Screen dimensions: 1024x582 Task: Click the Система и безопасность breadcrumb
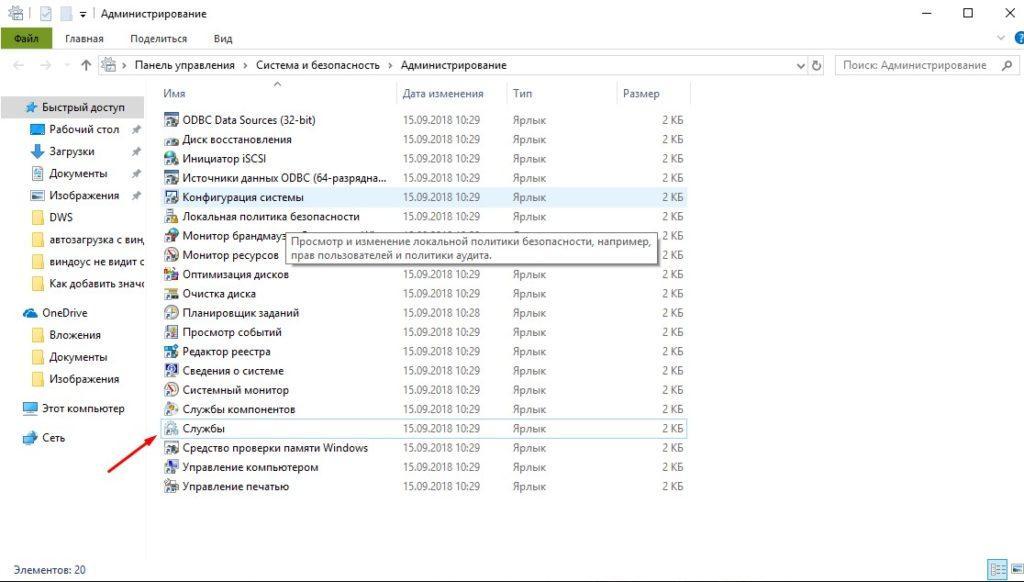pyautogui.click(x=317, y=65)
